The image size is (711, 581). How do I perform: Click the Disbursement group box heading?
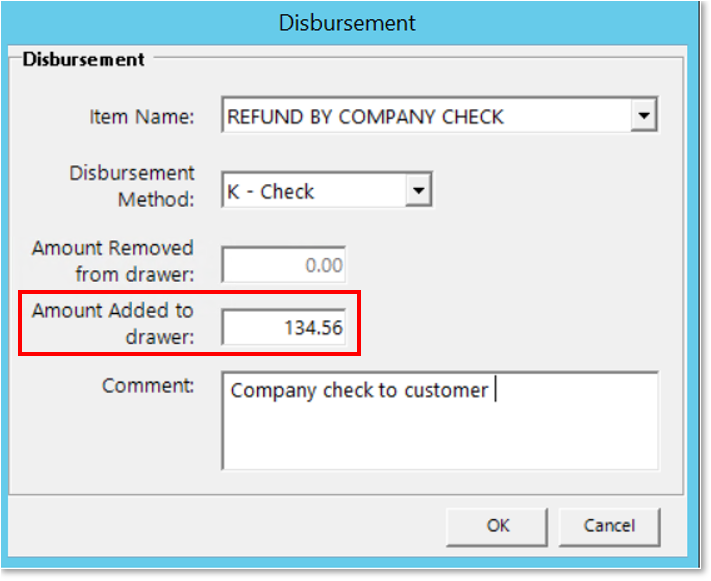click(83, 59)
